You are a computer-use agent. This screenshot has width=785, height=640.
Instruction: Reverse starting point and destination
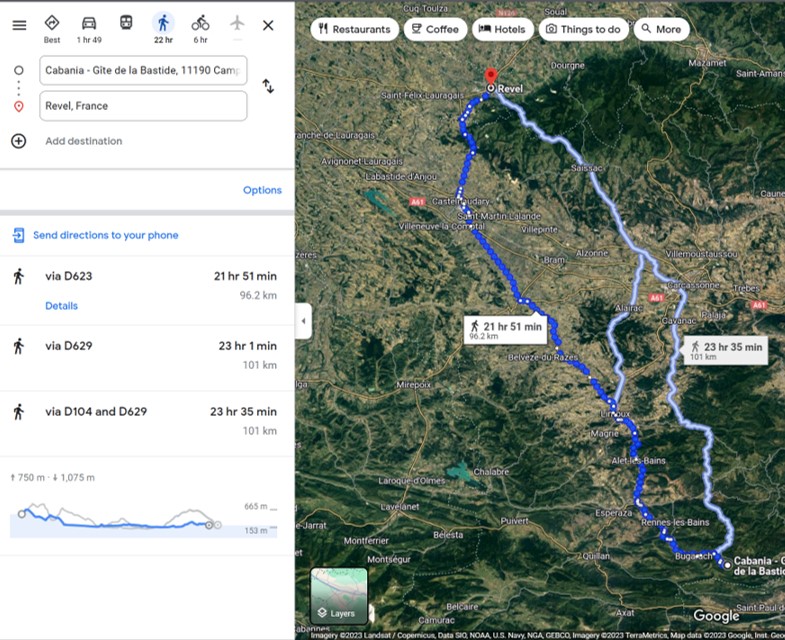tap(268, 87)
